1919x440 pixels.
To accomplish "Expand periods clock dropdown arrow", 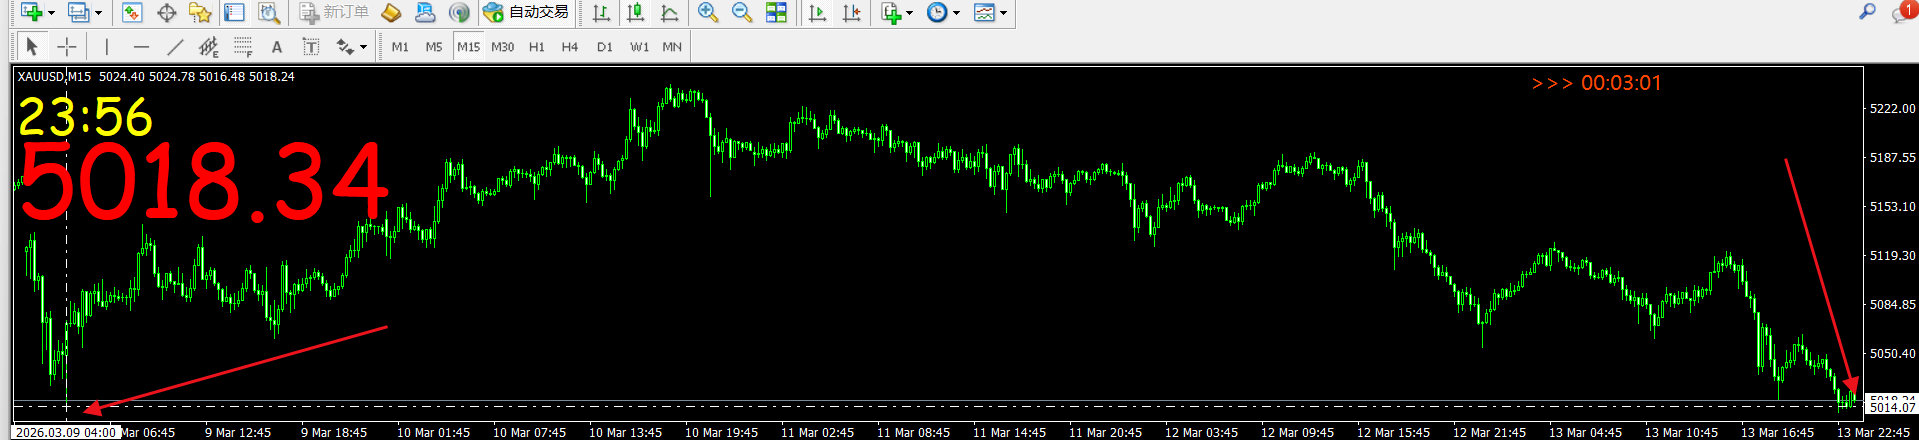I will click(x=956, y=13).
